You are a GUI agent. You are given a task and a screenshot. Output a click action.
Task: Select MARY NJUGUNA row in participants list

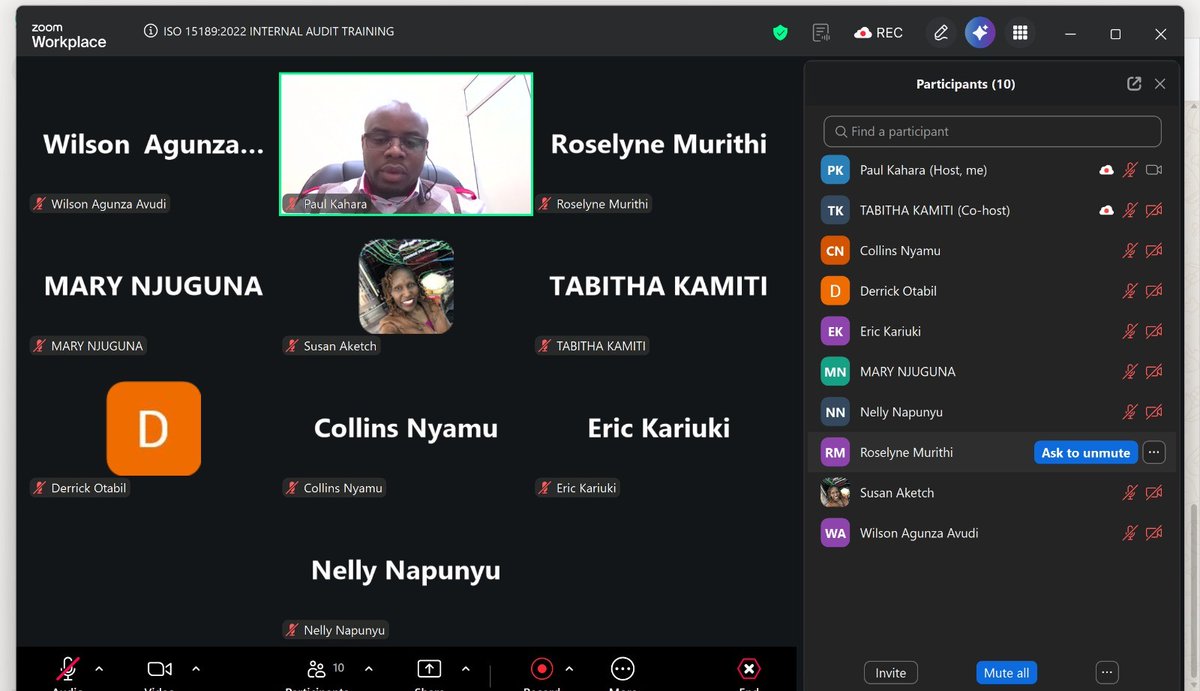[x=992, y=372]
